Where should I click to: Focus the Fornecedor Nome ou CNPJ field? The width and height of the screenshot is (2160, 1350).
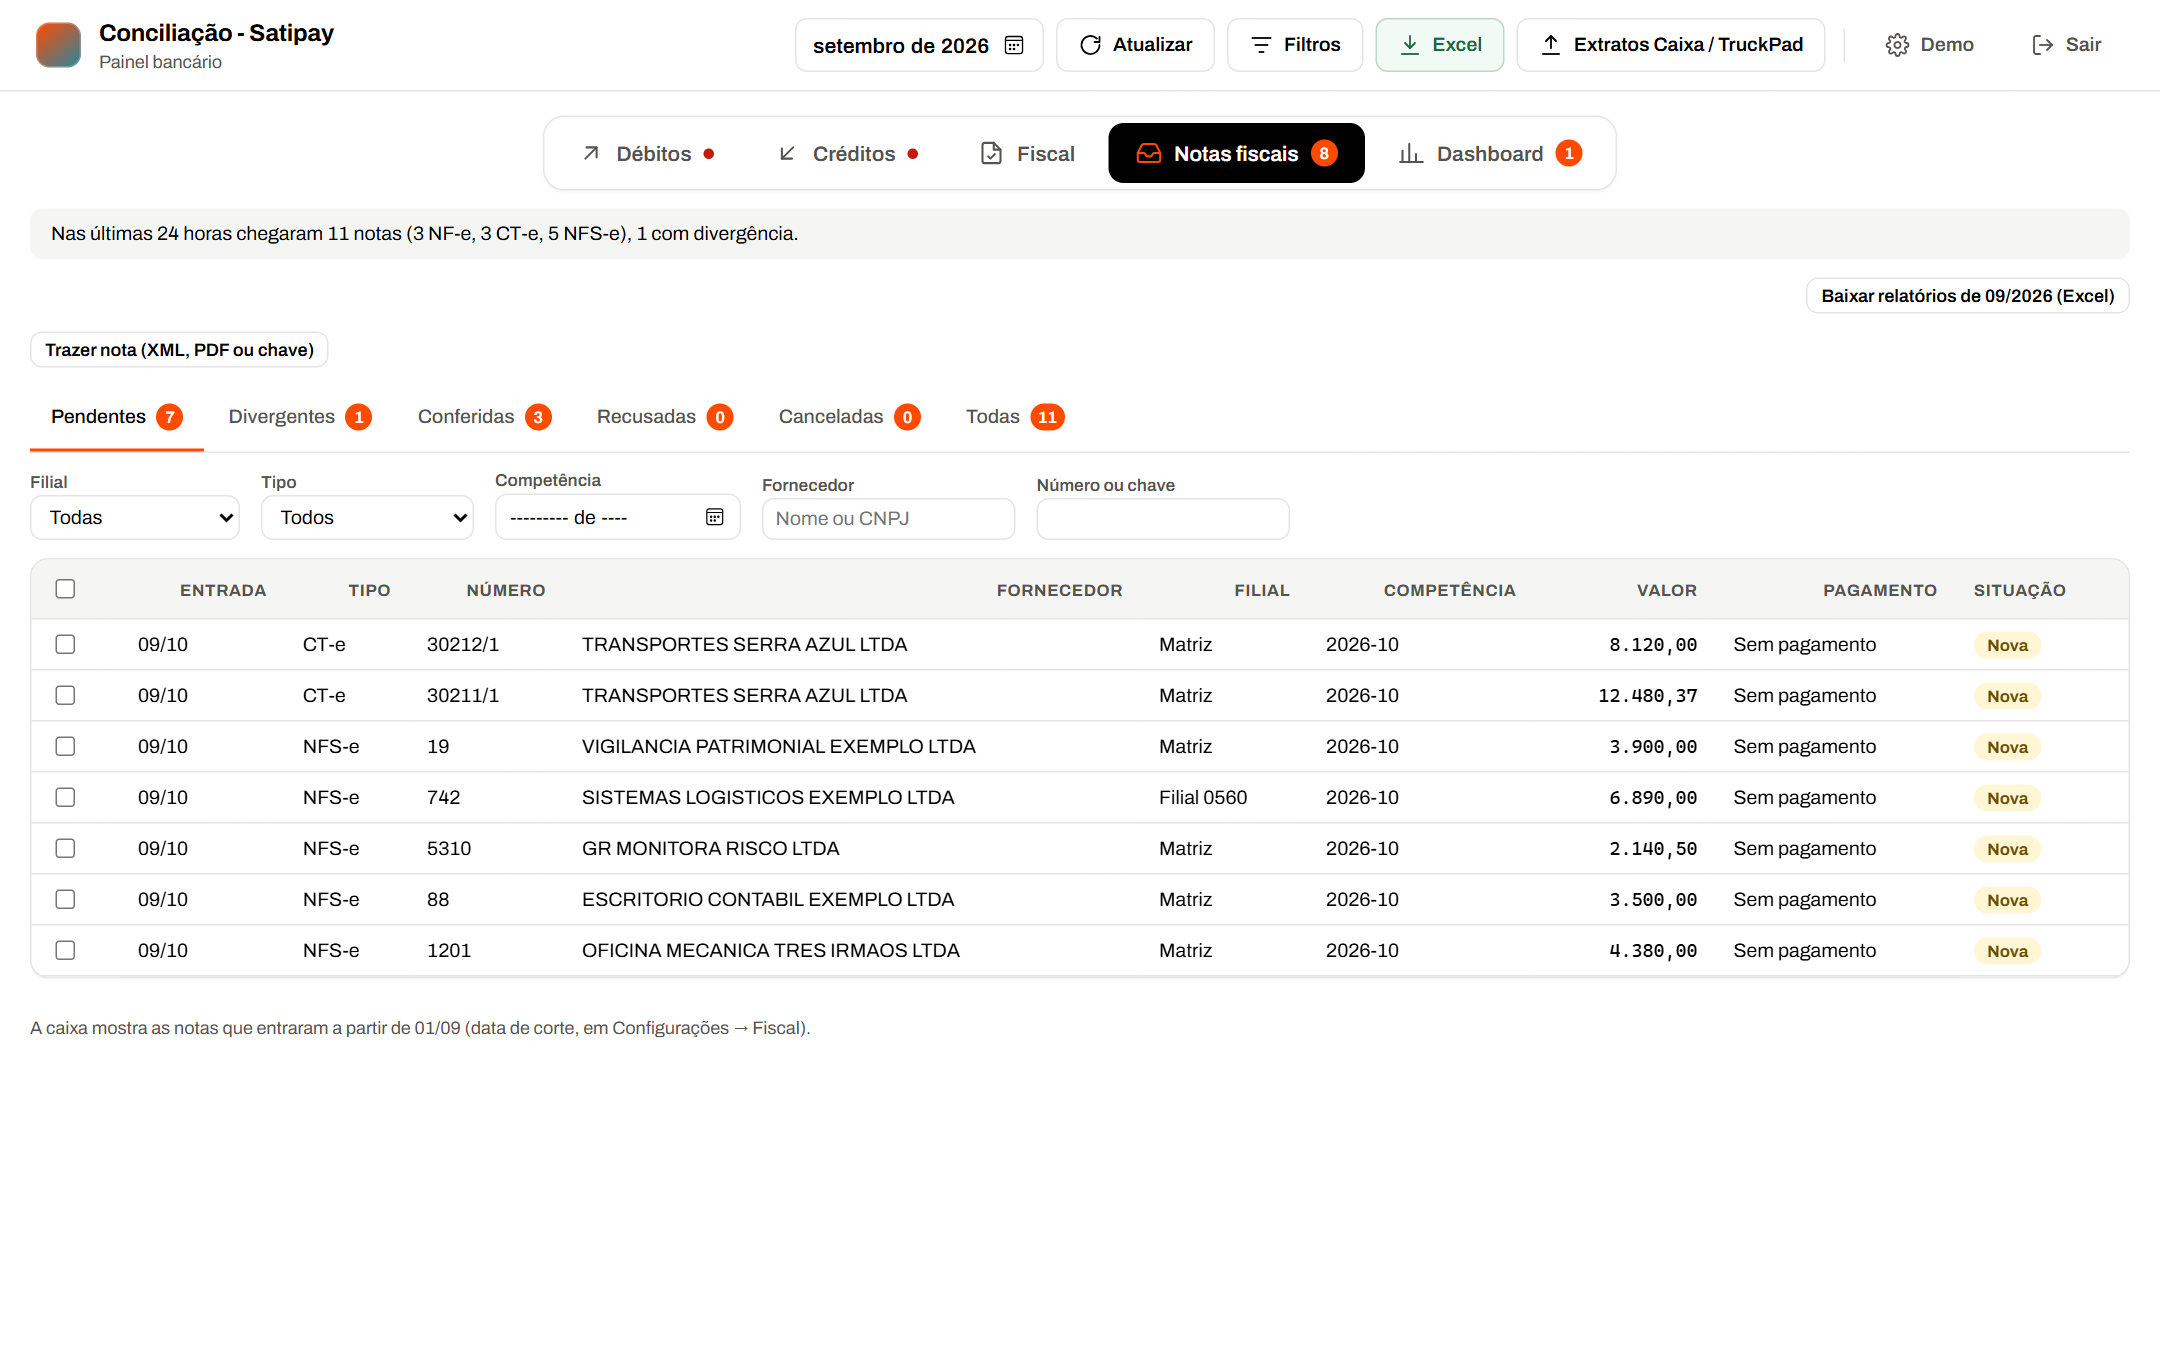pyautogui.click(x=888, y=519)
